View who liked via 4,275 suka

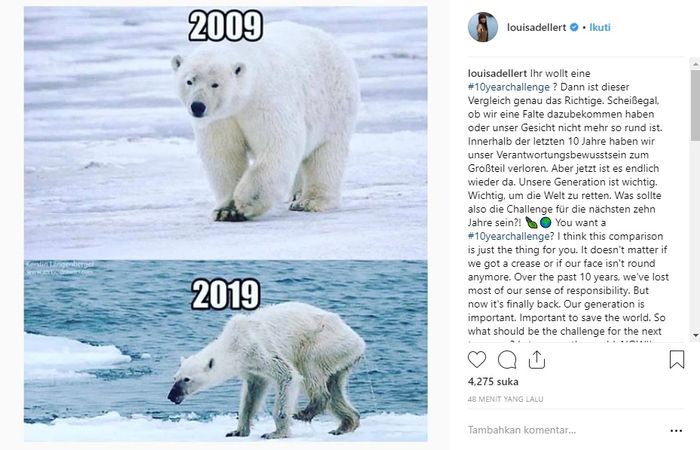pyautogui.click(x=493, y=380)
